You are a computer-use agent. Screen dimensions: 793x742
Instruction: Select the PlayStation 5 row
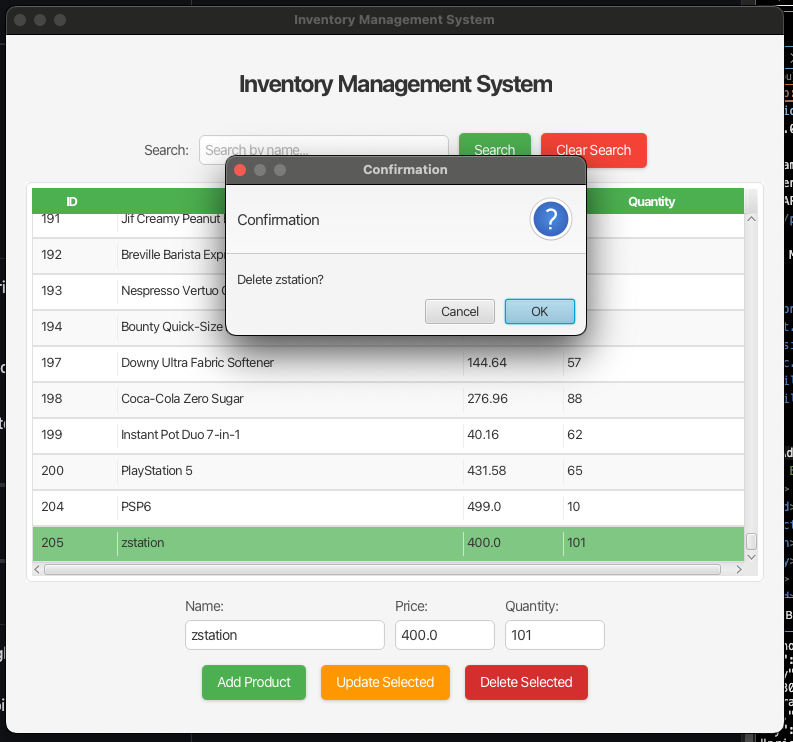pyautogui.click(x=388, y=470)
